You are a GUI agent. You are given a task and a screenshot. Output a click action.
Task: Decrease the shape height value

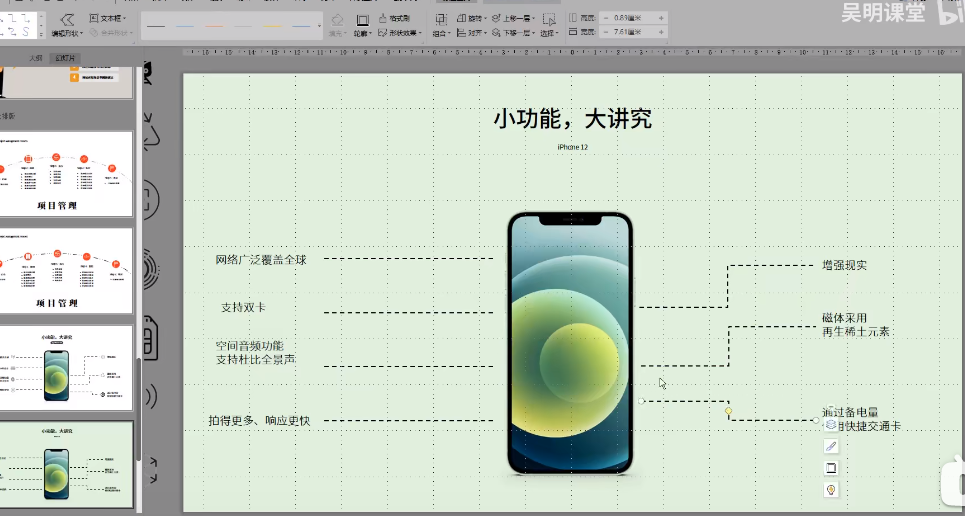[x=606, y=18]
